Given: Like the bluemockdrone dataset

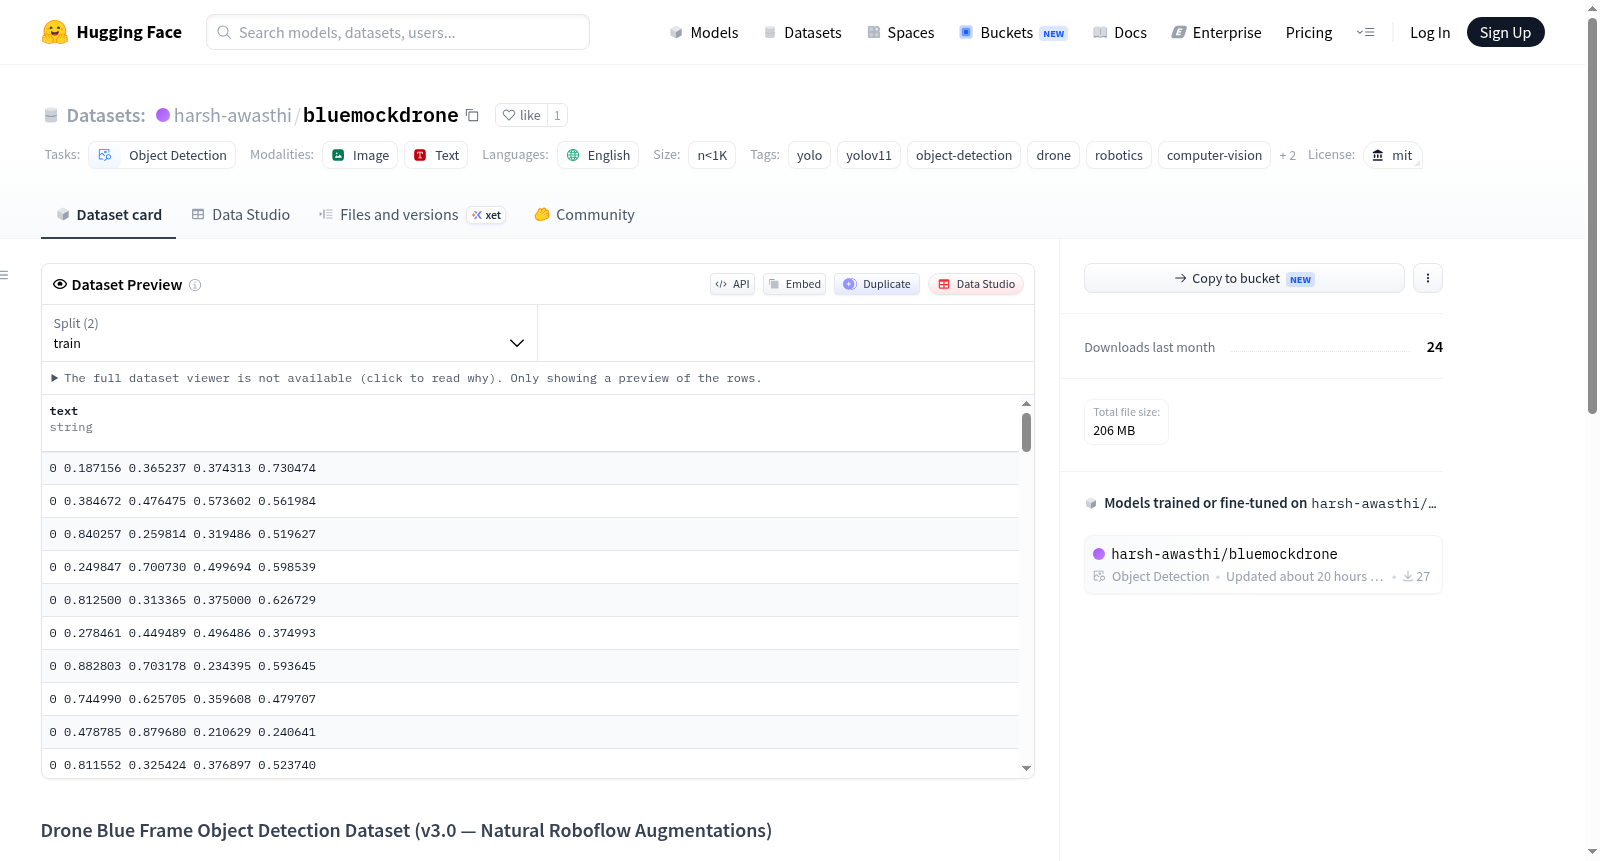Looking at the screenshot, I should coord(521,115).
